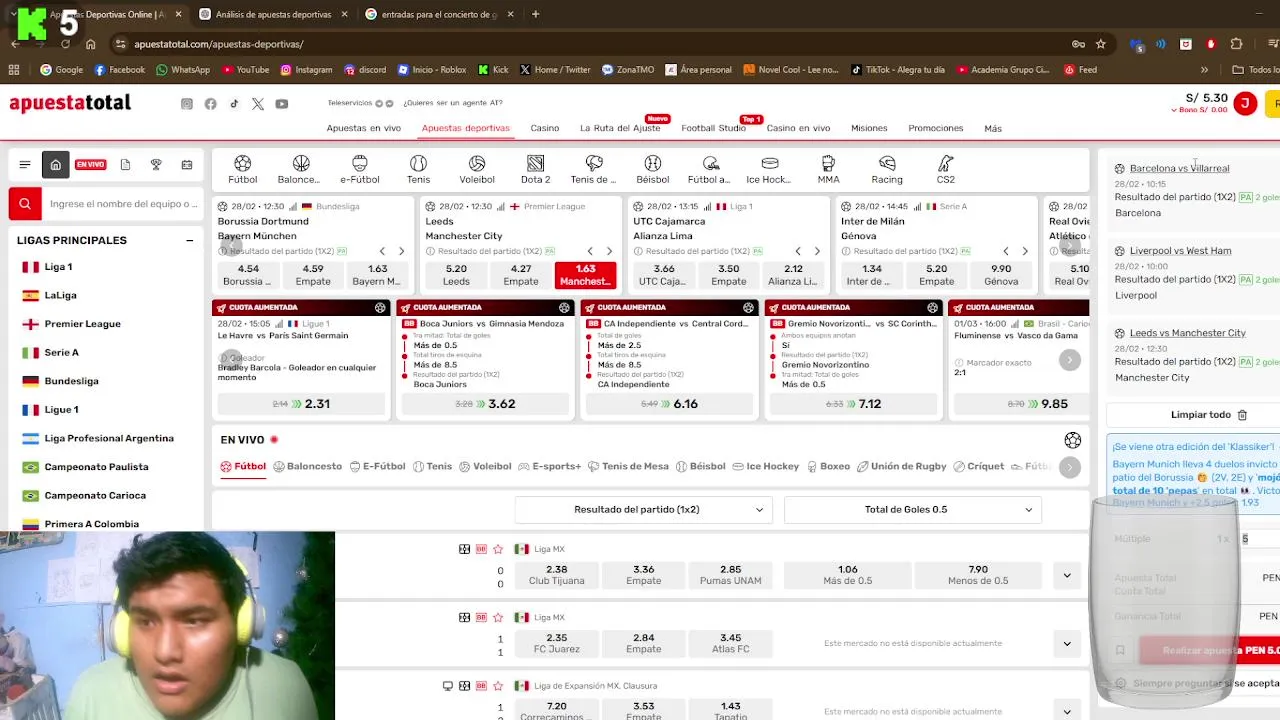Open the Barcelona vs Villarreal link in betslip
Screen dimensions: 1280x720
point(1179,168)
